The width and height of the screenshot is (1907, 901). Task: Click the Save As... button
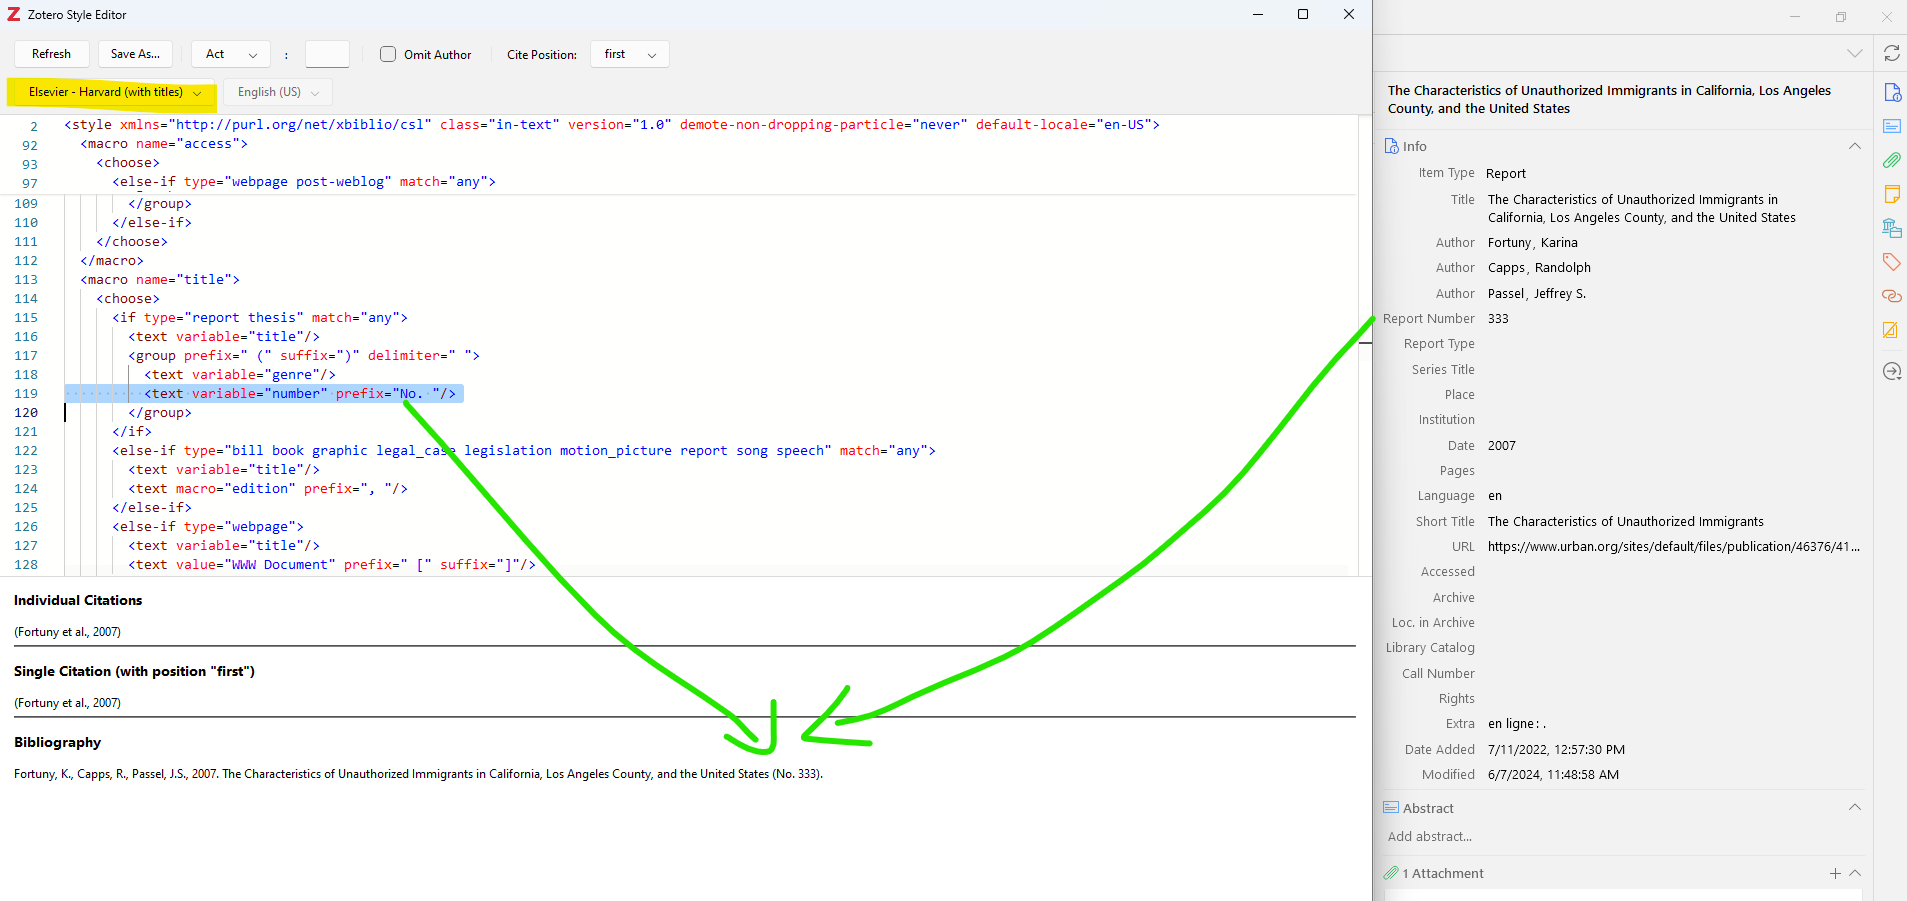point(135,54)
